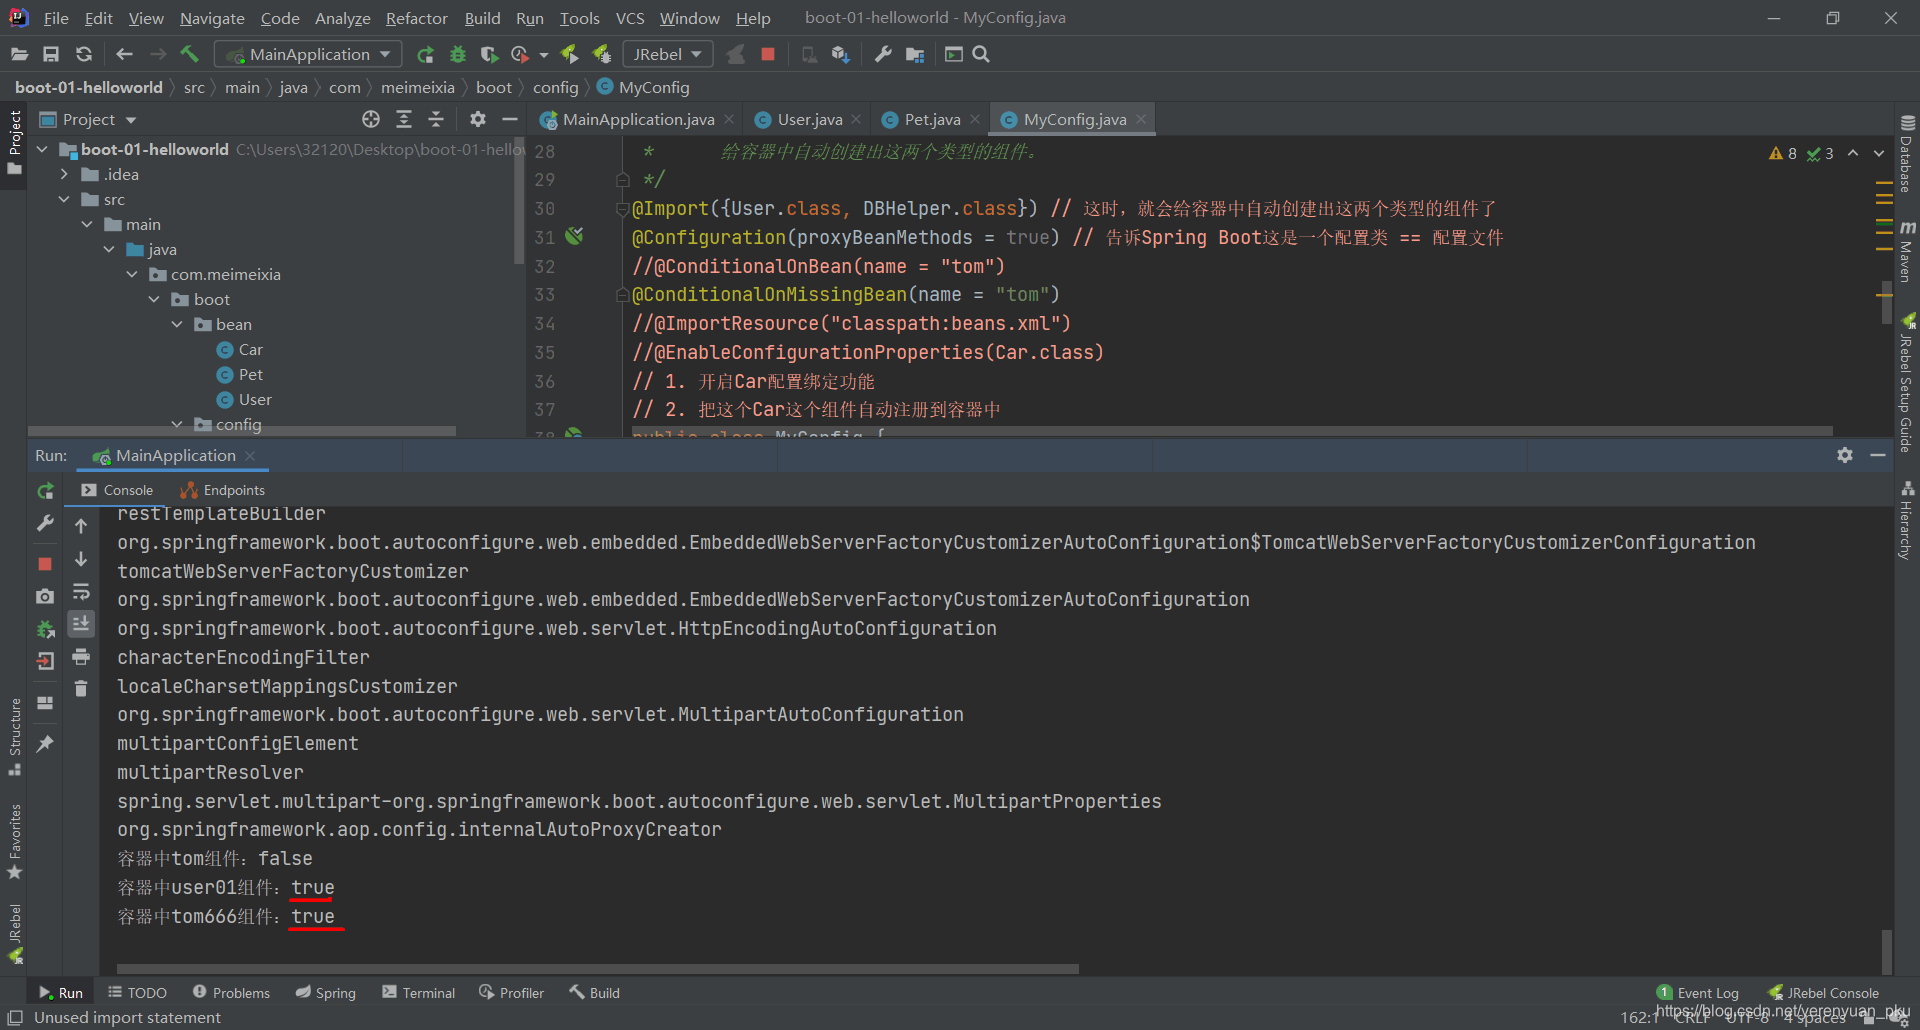
Task: Click console horizontal scrollbar
Action: (598, 969)
